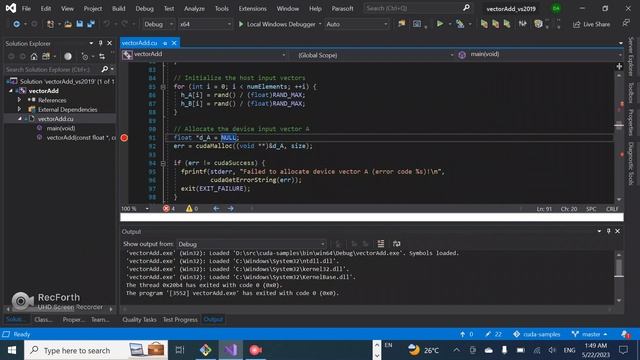The width and height of the screenshot is (640, 360).
Task: Click the editor split window handle icon
Action: click(x=619, y=66)
